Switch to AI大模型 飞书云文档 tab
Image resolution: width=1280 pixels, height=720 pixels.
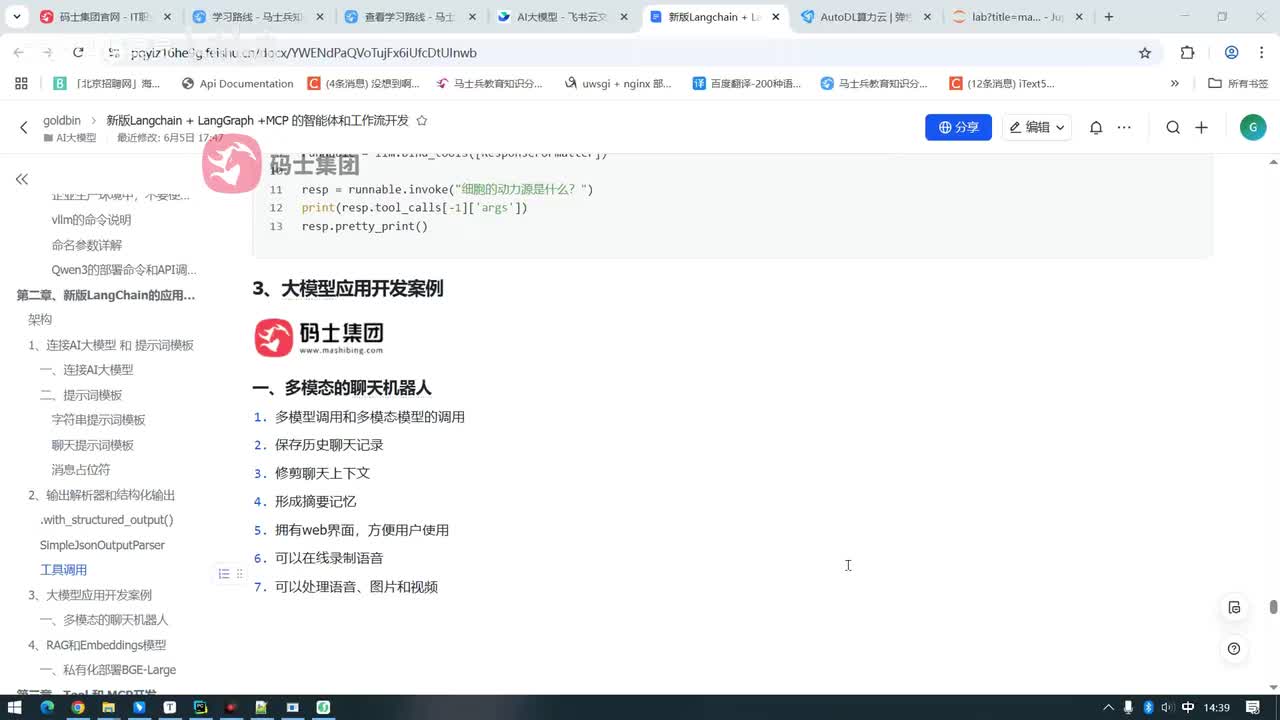point(563,17)
